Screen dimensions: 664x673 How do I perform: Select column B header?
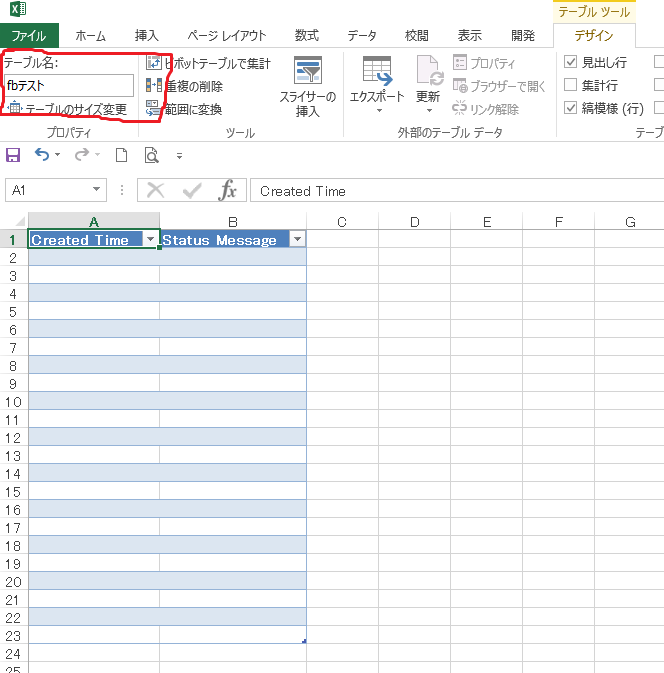click(x=233, y=221)
